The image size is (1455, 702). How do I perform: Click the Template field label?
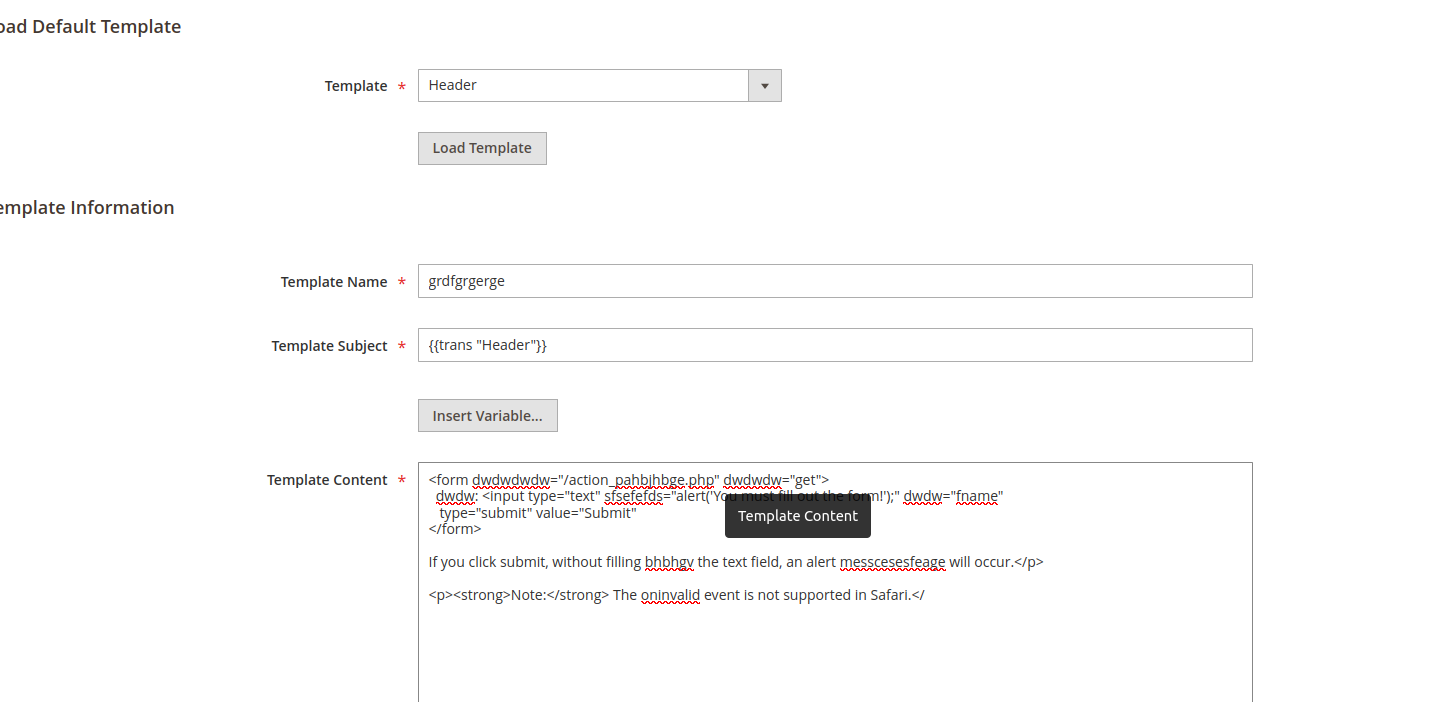[355, 86]
